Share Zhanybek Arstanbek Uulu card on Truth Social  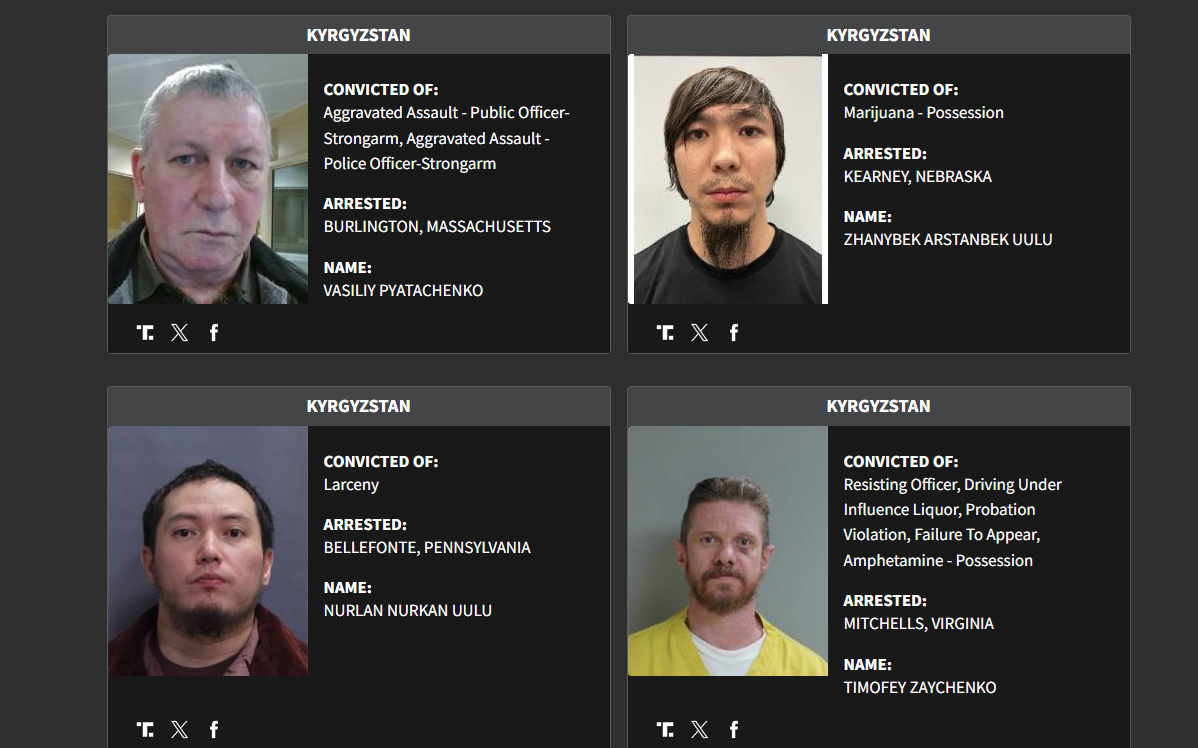pyautogui.click(x=665, y=332)
